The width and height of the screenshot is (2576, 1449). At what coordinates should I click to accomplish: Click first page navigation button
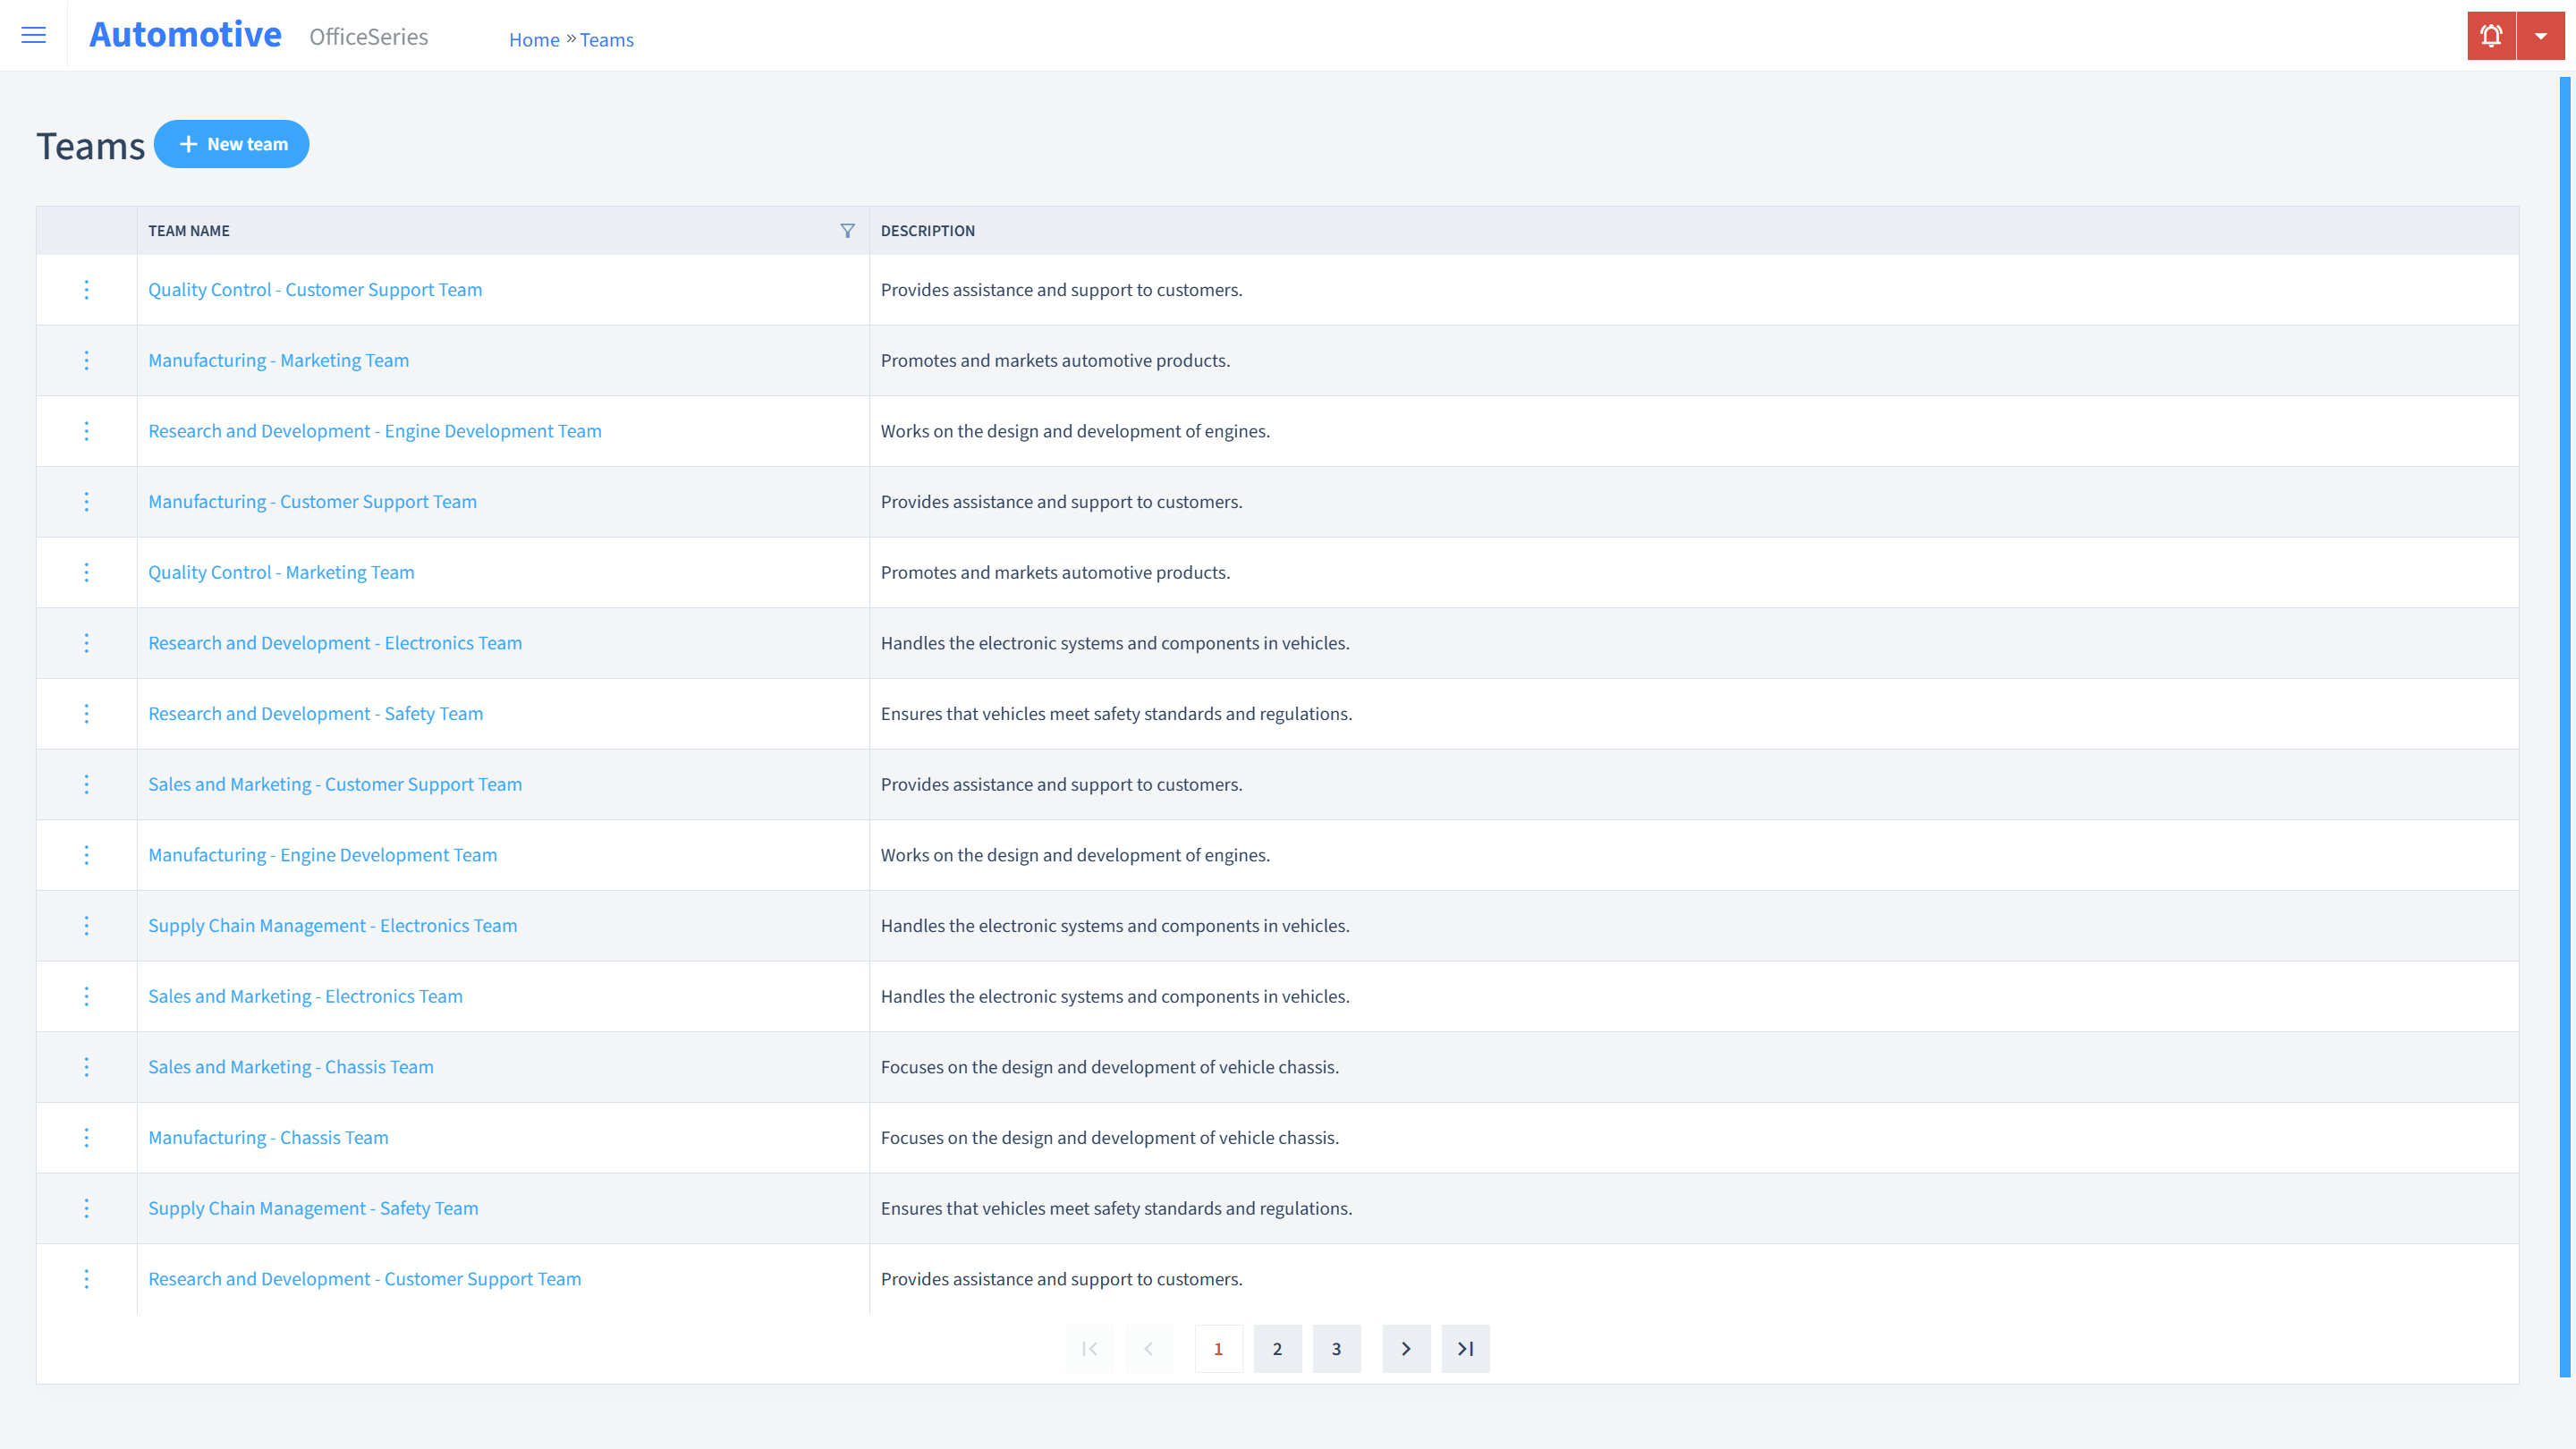[x=1089, y=1348]
